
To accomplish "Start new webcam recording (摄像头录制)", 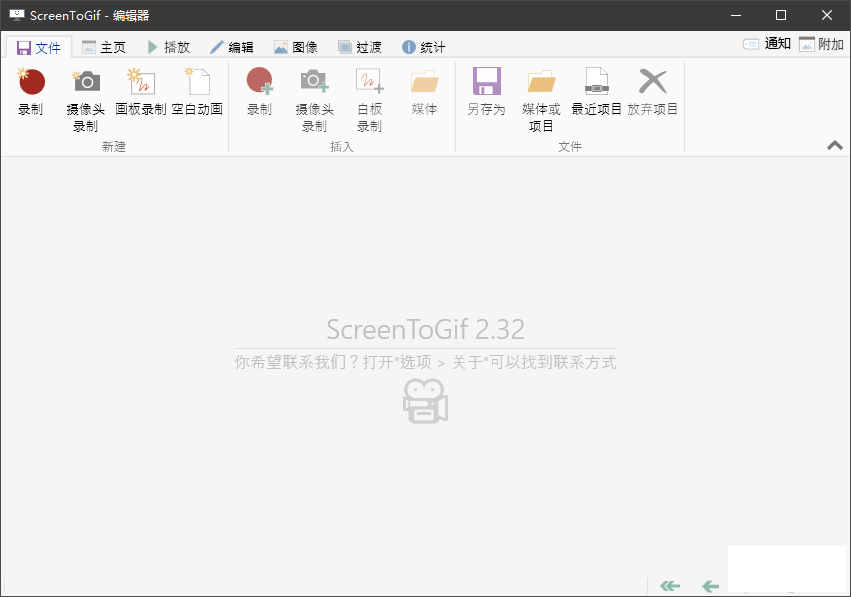I will click(x=86, y=101).
